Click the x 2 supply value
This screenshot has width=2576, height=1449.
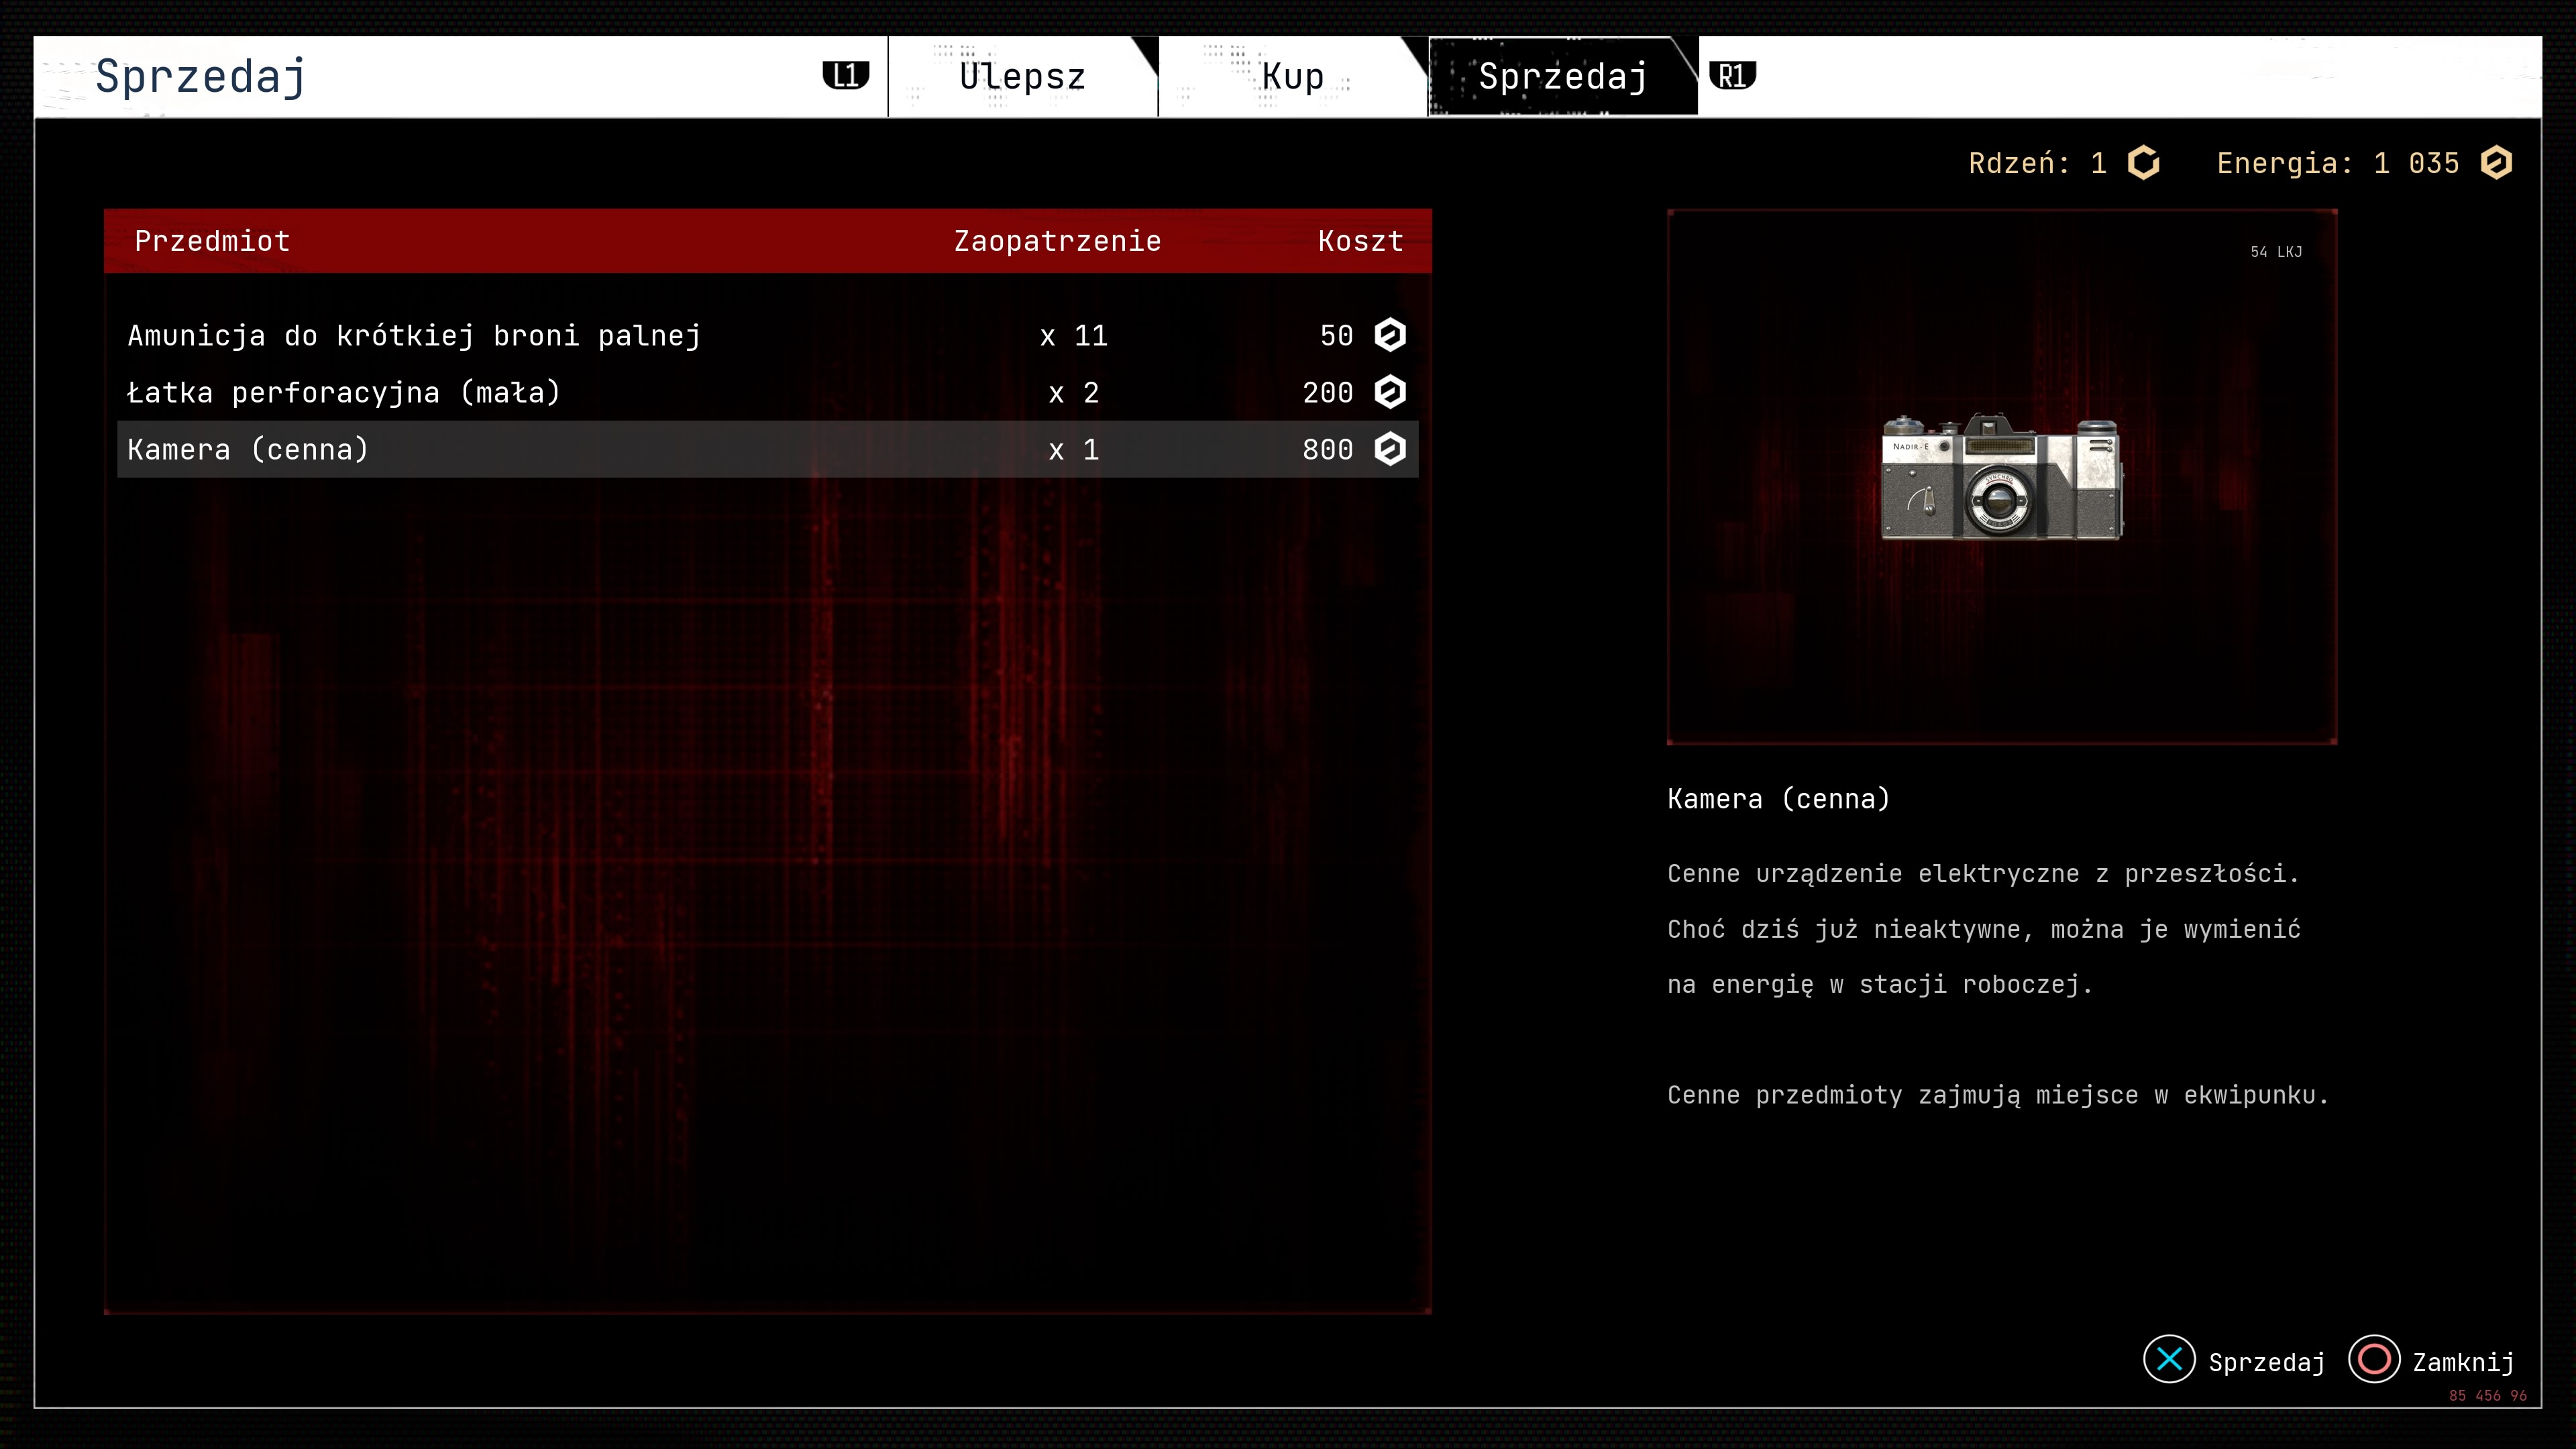pos(1074,393)
